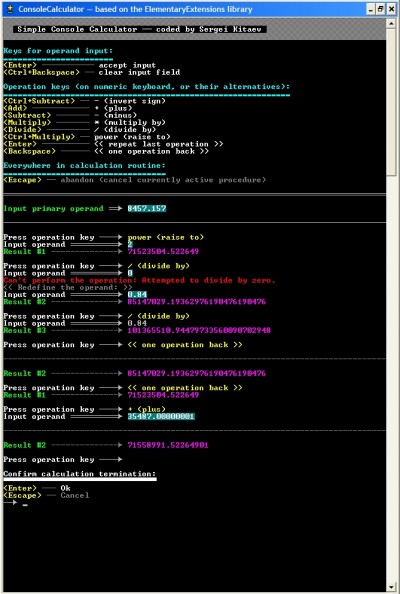This screenshot has height=594, width=400.
Task: Click the highlighted operand 35487.00000001
Action: point(161,416)
